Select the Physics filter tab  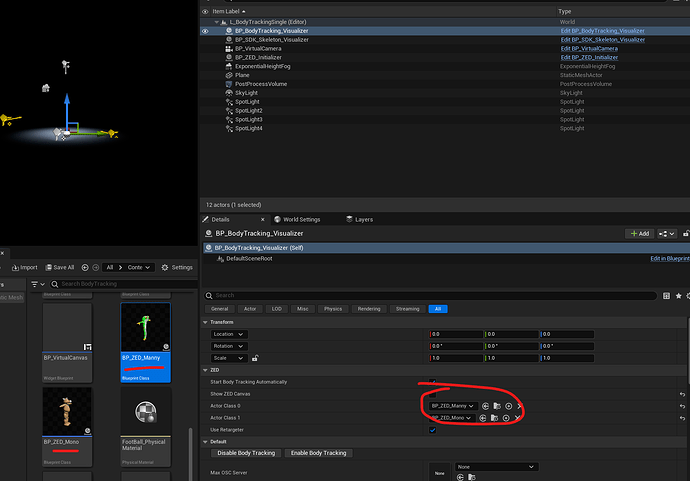(333, 309)
